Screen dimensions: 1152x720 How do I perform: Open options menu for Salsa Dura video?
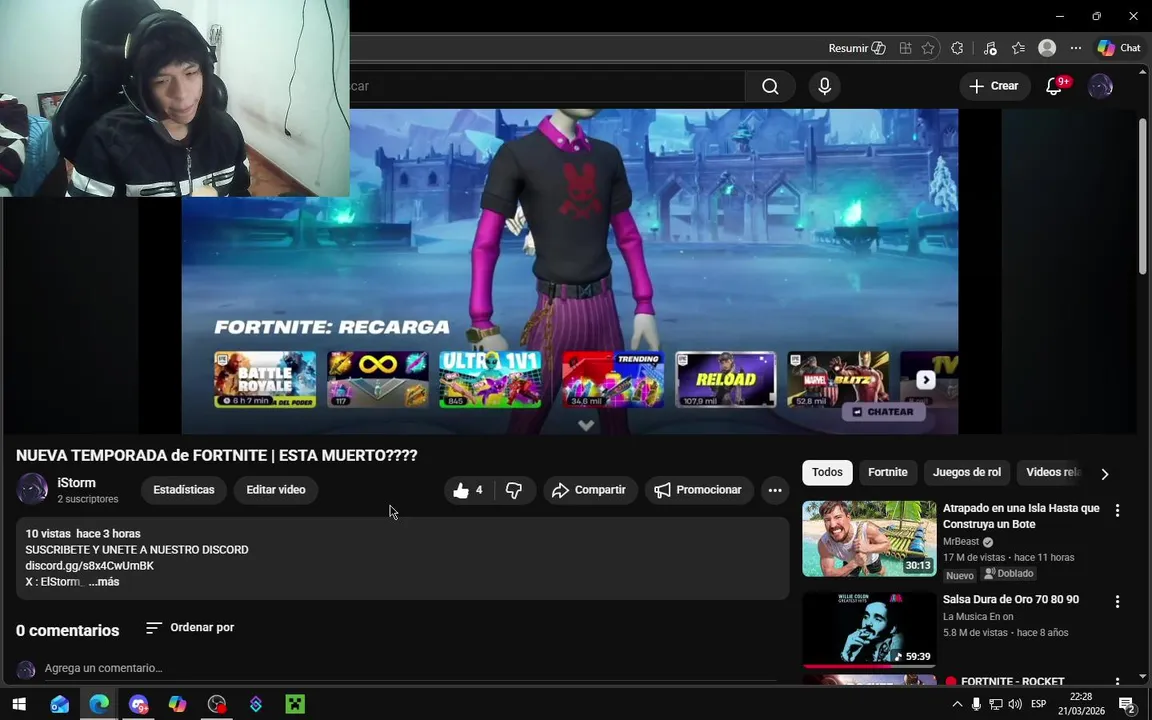pos(1117,602)
